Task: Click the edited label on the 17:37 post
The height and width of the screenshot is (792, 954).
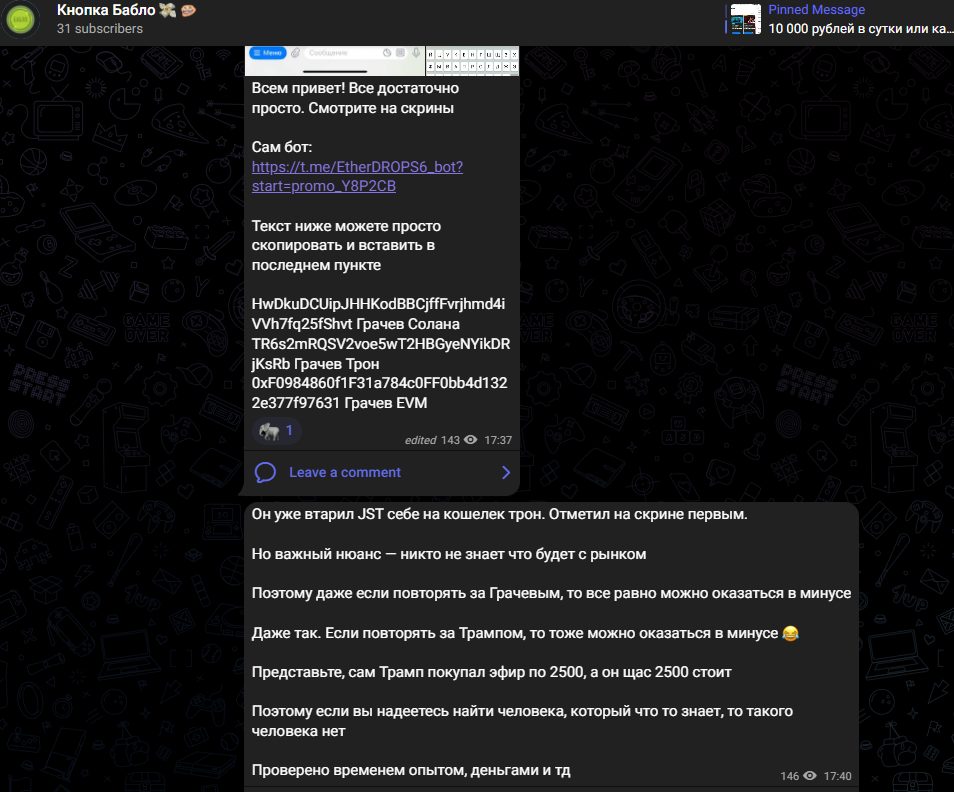Action: tap(420, 440)
